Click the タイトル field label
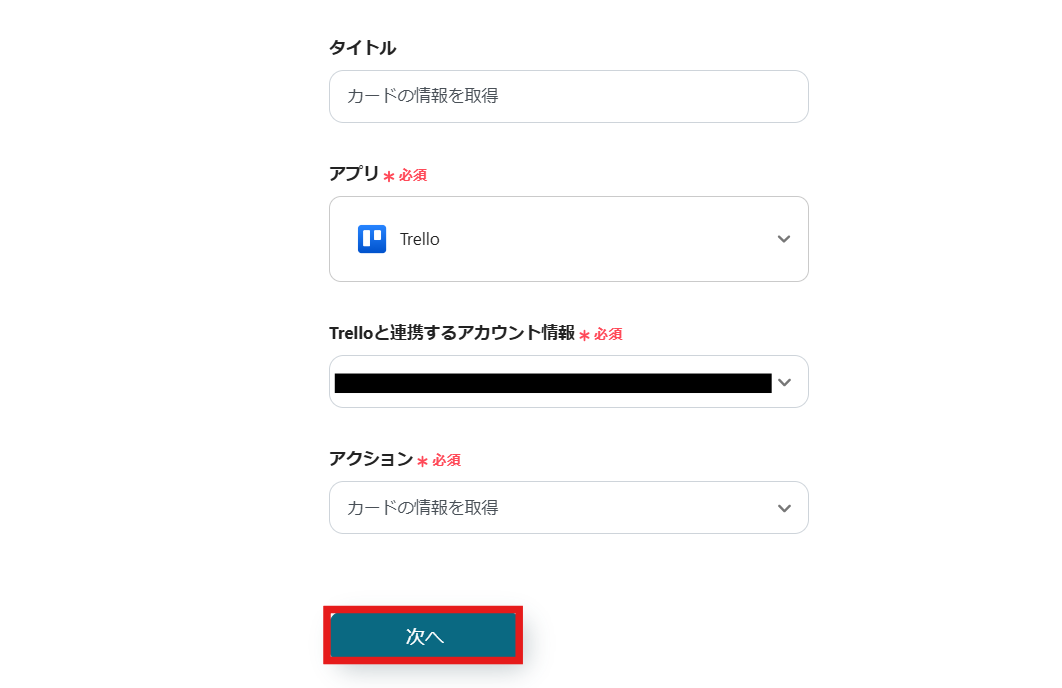The width and height of the screenshot is (1062, 688). [x=362, y=48]
